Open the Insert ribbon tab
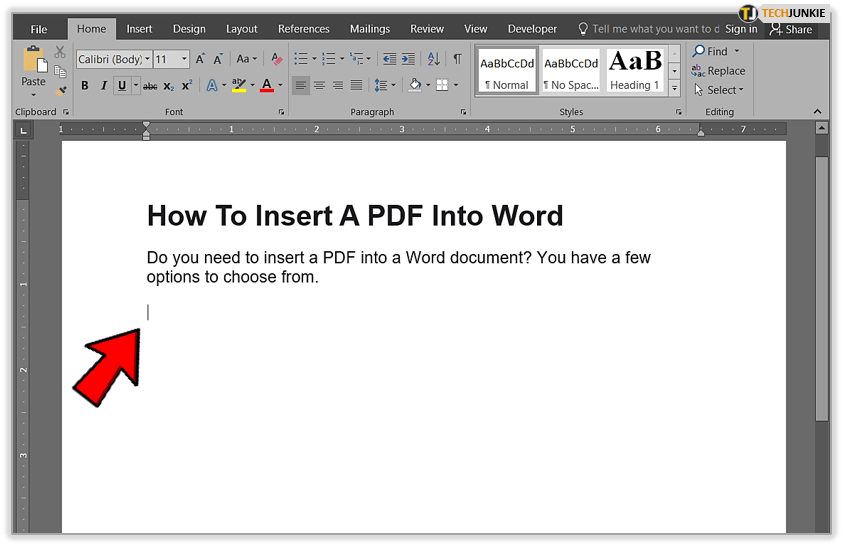 click(139, 29)
